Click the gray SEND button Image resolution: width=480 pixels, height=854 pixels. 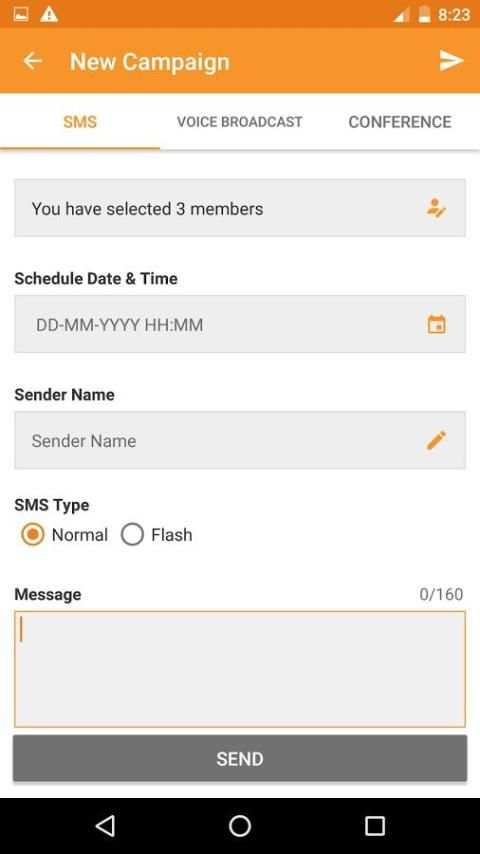(240, 758)
